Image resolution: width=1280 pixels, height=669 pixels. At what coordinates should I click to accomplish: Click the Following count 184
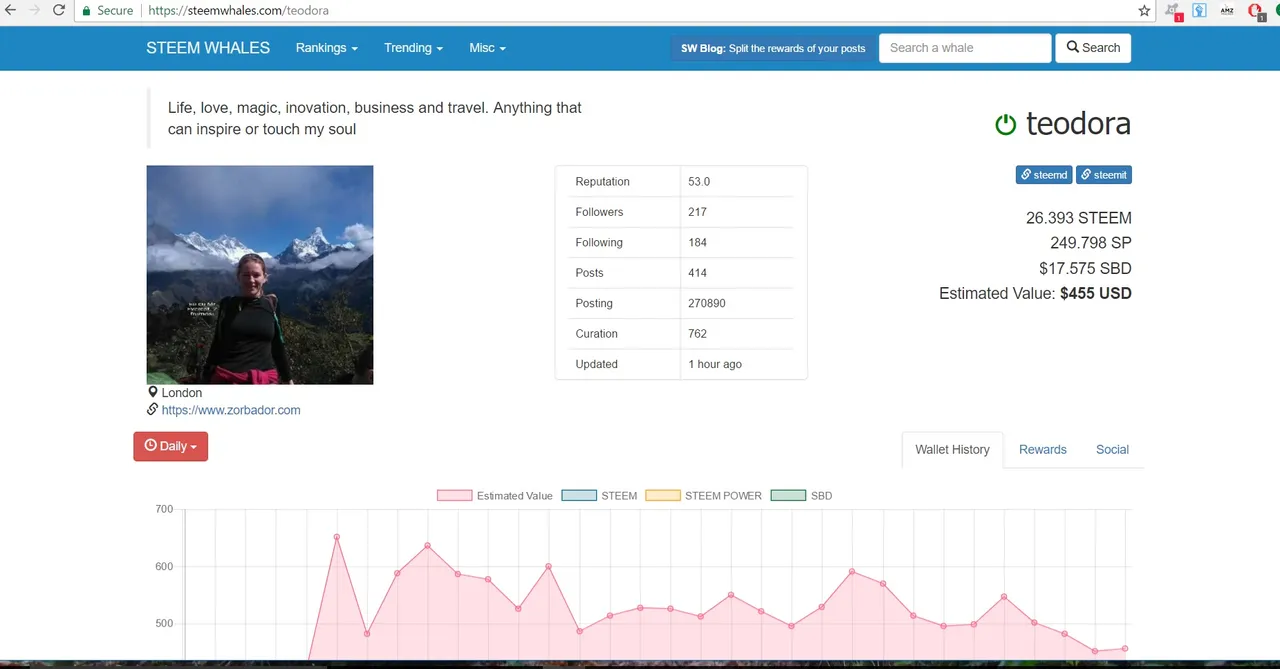pos(697,242)
